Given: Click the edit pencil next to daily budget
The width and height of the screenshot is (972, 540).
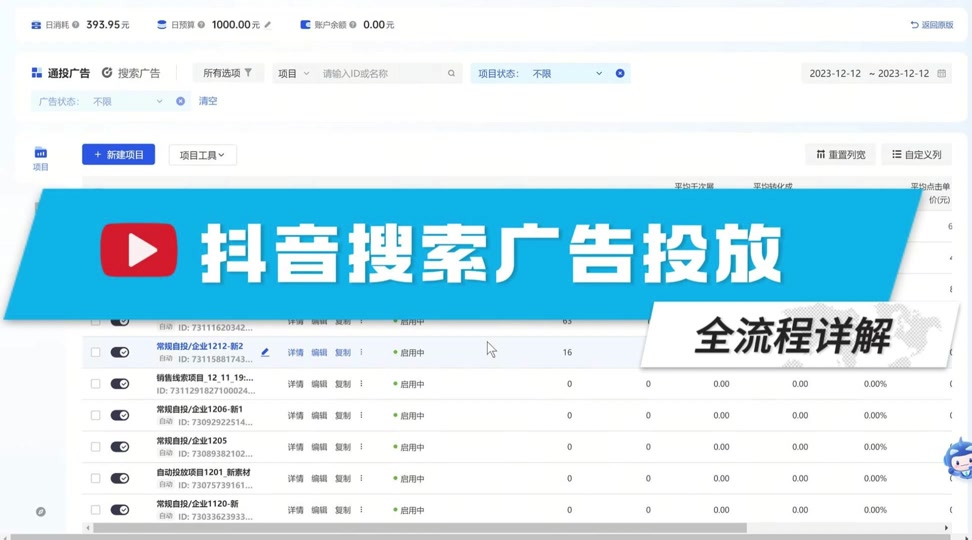Looking at the screenshot, I should (268, 25).
